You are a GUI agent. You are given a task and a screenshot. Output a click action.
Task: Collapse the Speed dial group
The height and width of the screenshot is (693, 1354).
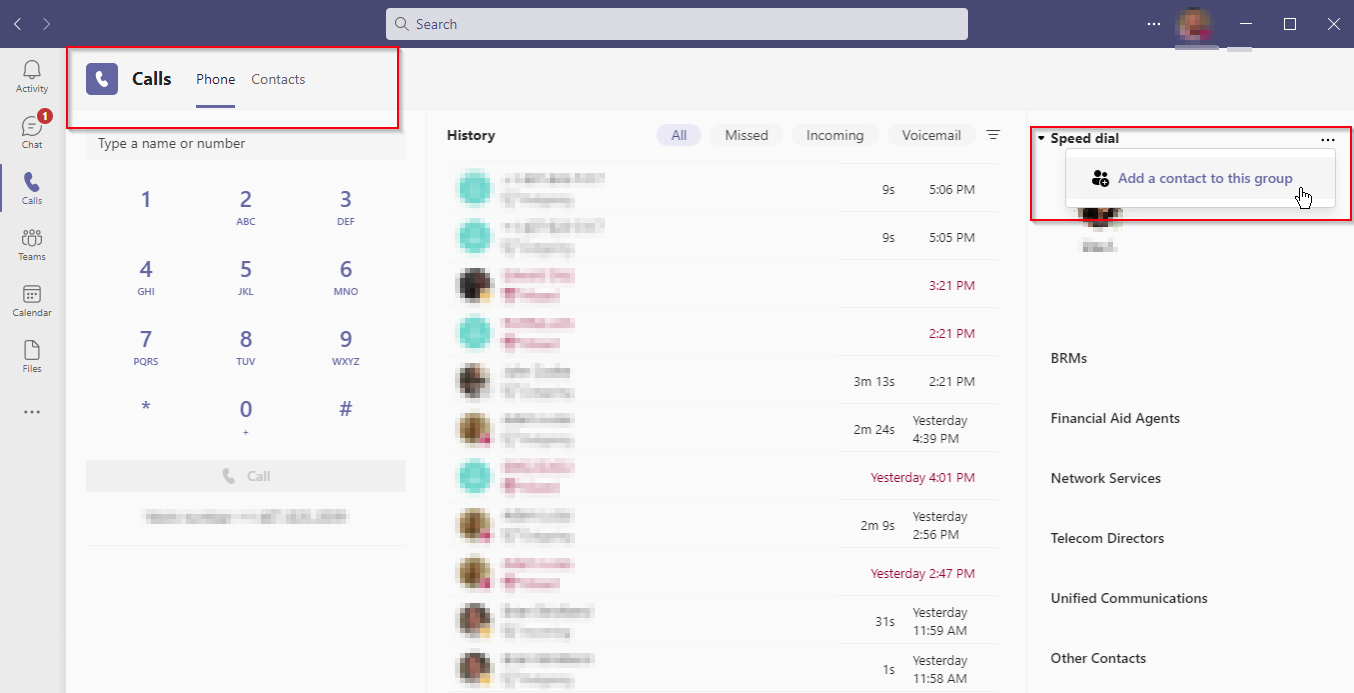coord(1041,139)
